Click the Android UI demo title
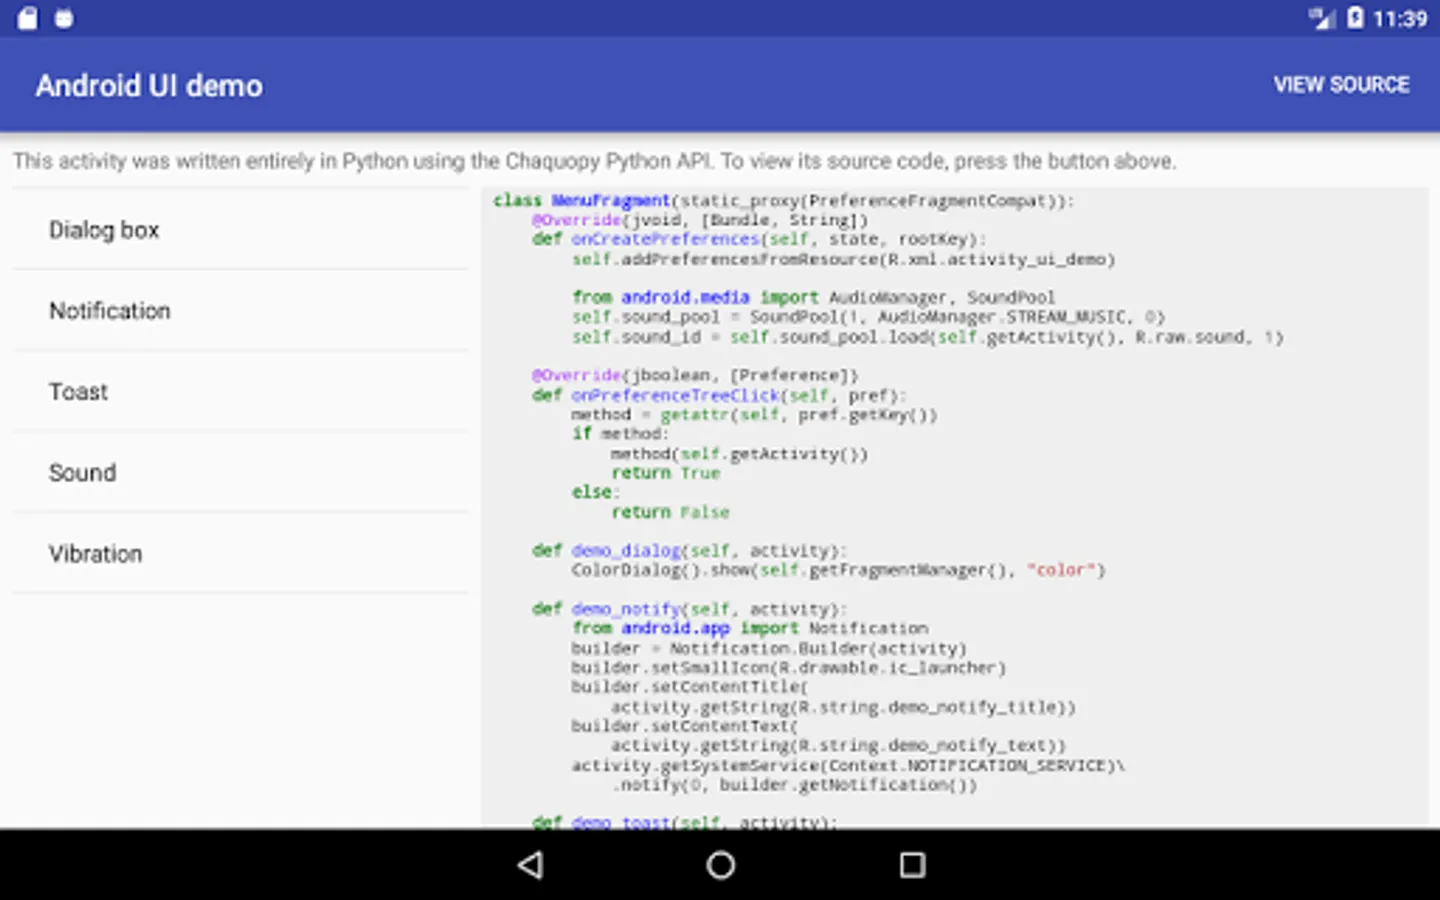Image resolution: width=1440 pixels, height=900 pixels. [x=149, y=86]
